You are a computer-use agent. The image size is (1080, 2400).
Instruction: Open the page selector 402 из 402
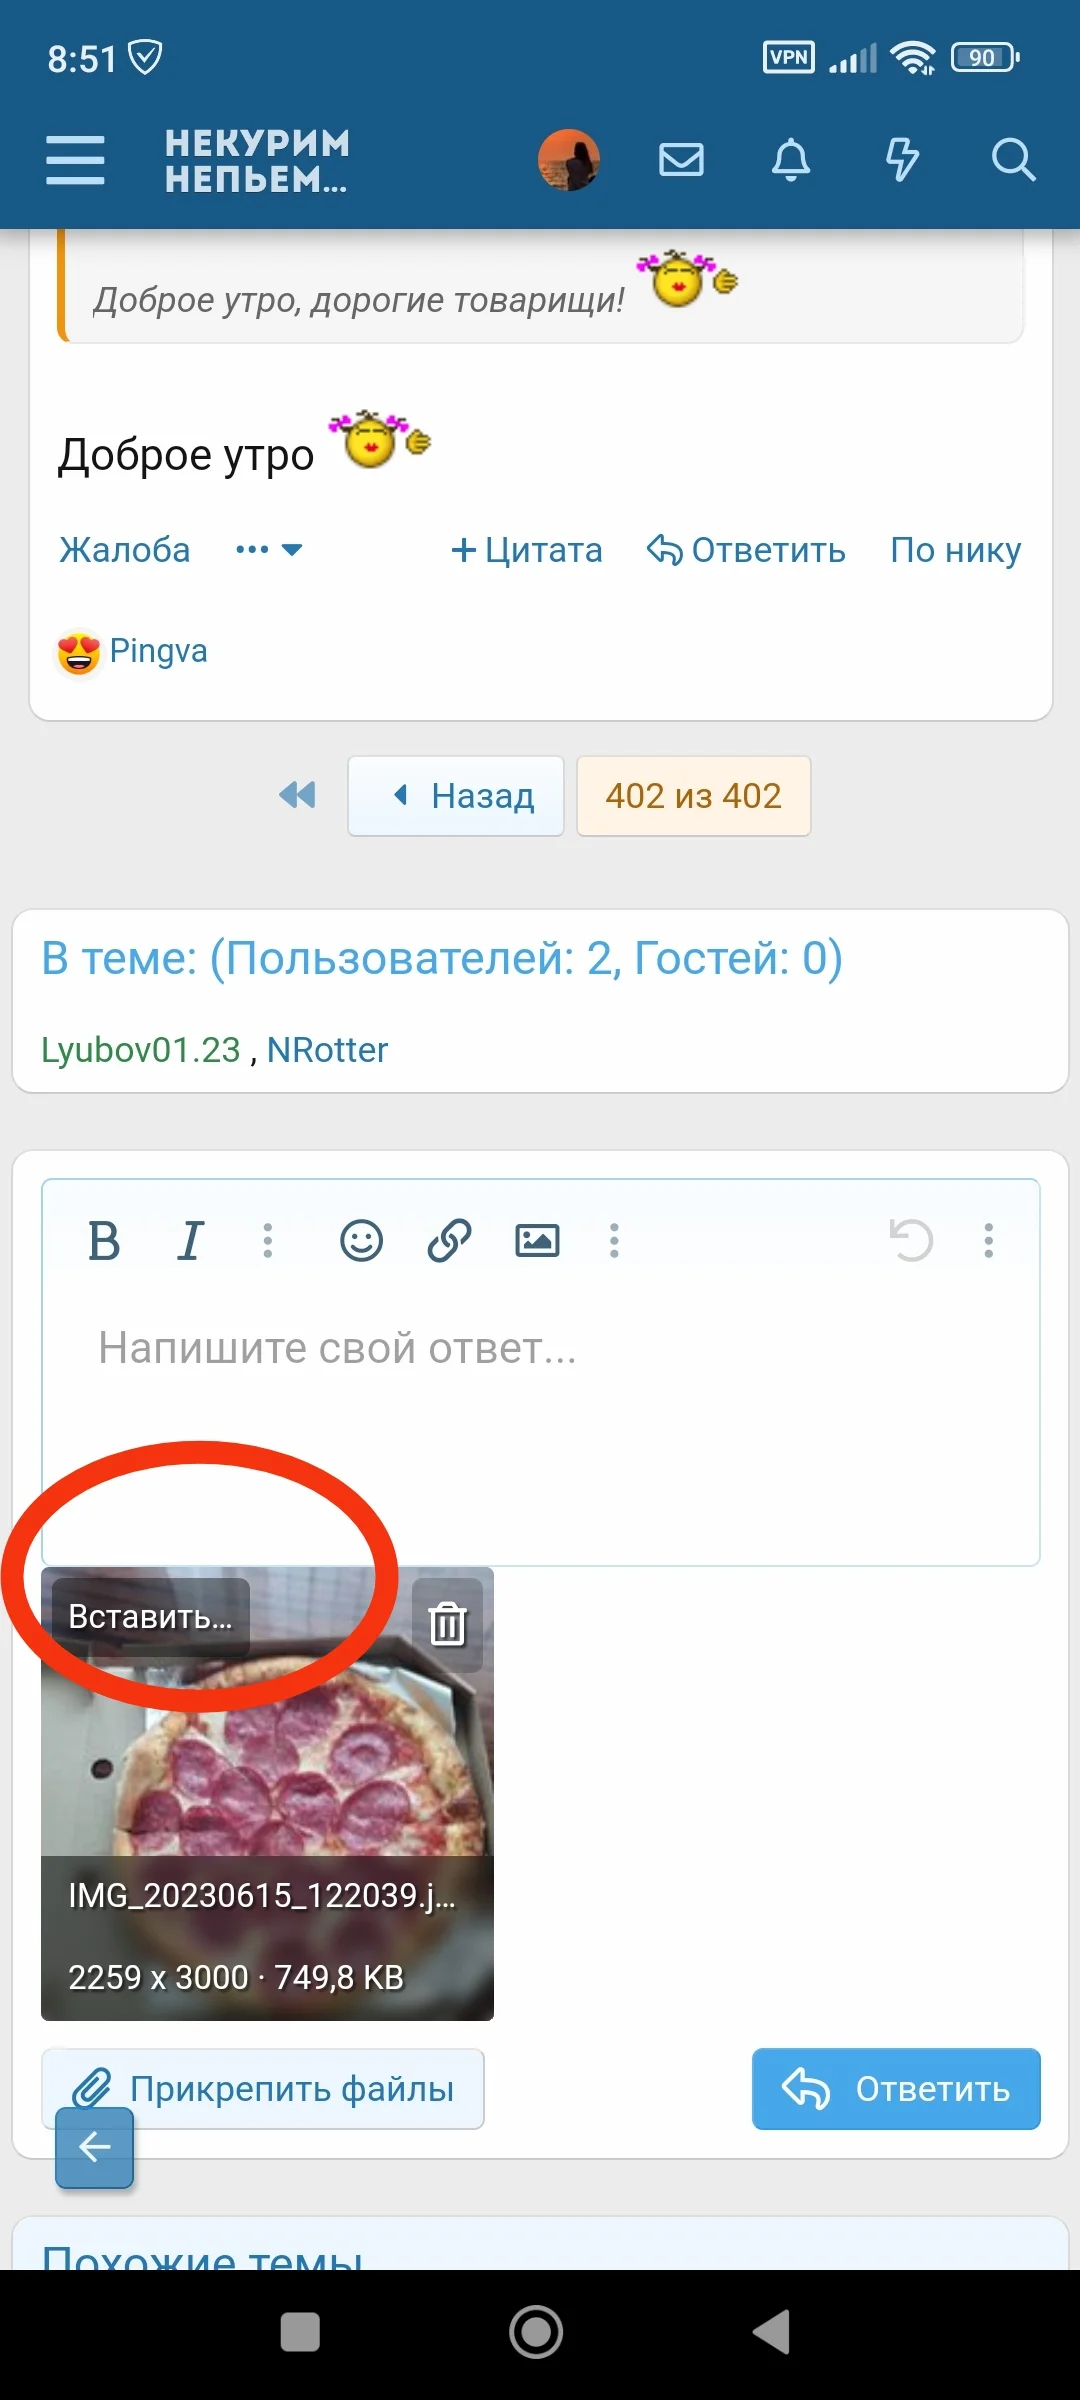point(694,796)
